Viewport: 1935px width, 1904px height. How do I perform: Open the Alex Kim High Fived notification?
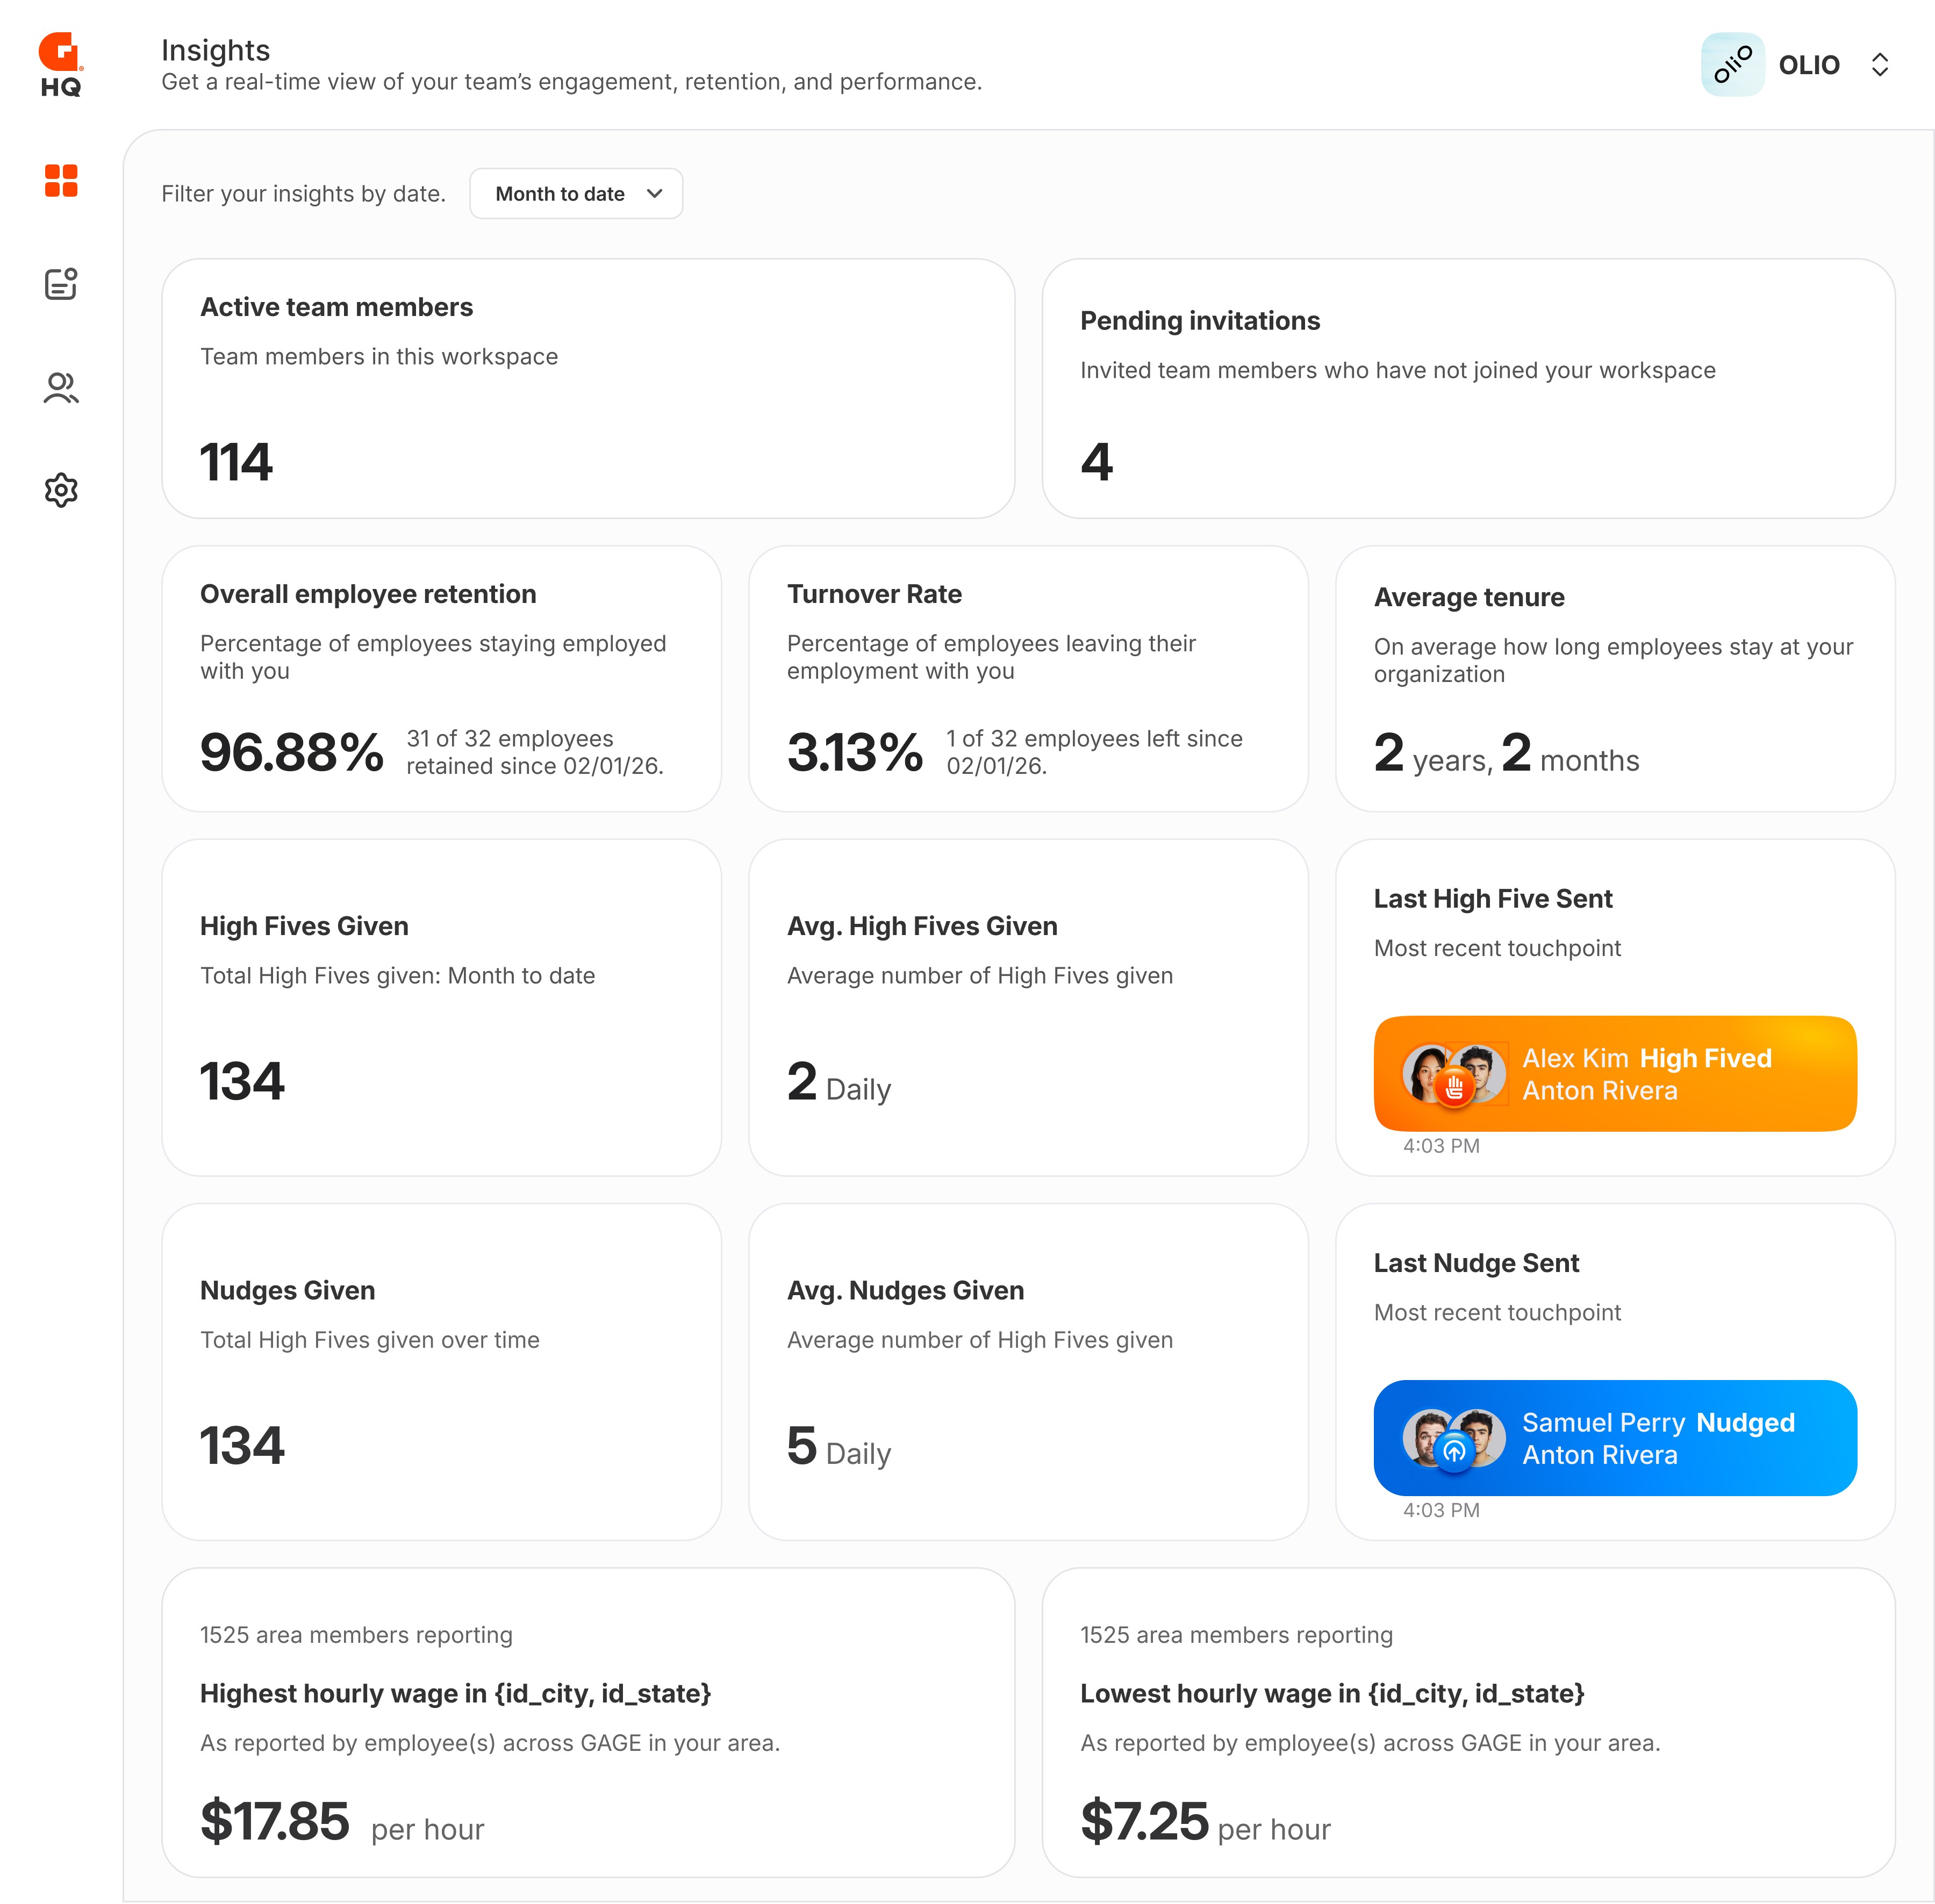click(1614, 1073)
